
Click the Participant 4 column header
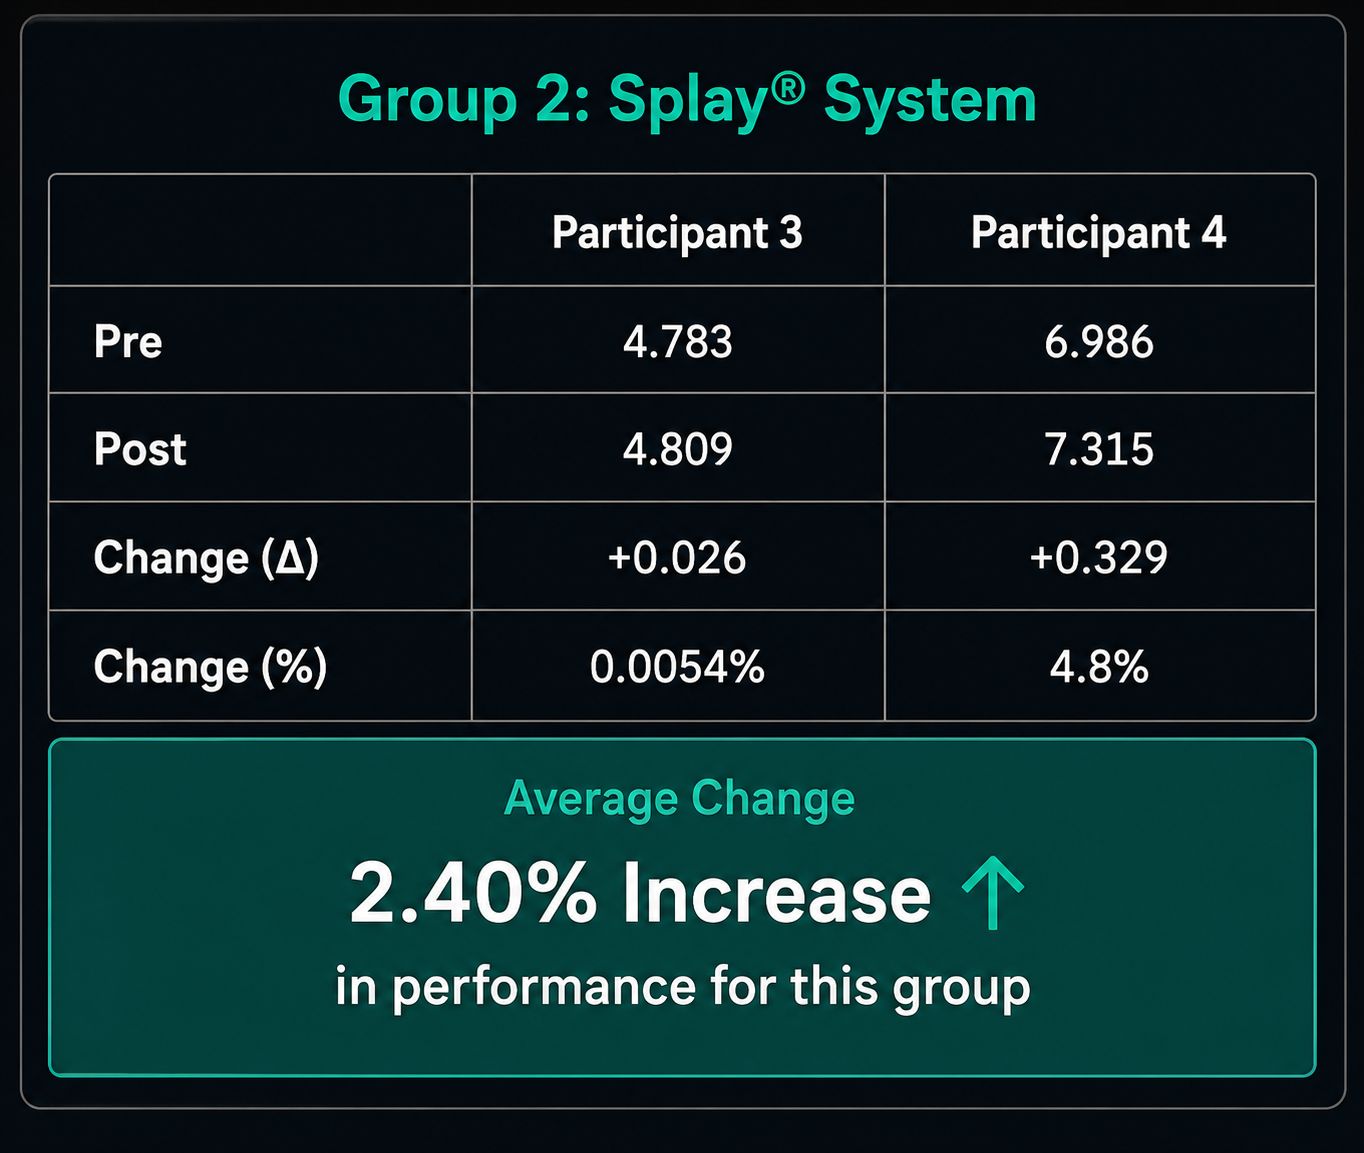[x=1098, y=233]
